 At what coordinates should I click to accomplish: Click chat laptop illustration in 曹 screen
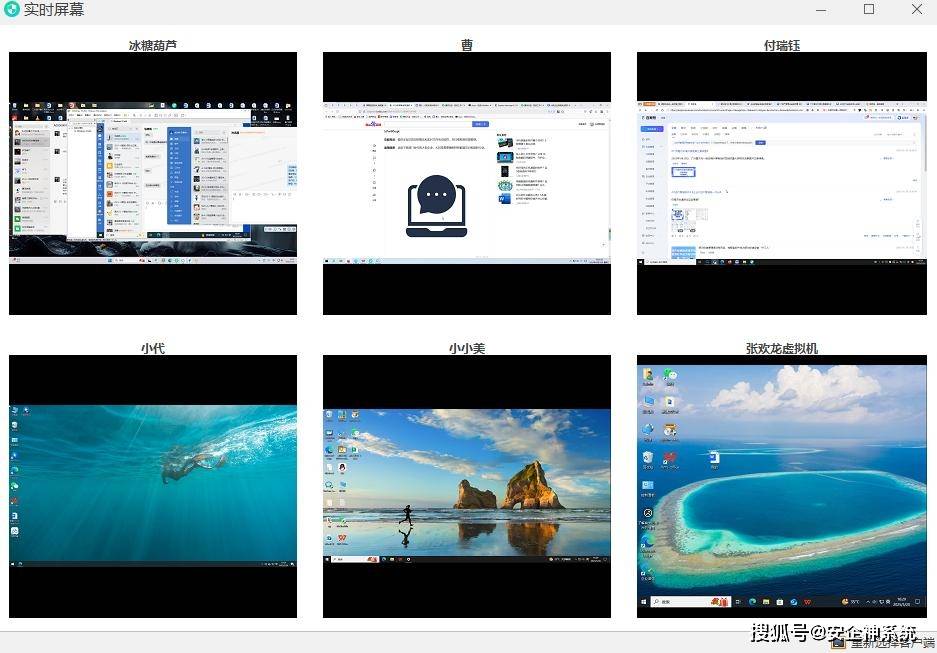[436, 206]
